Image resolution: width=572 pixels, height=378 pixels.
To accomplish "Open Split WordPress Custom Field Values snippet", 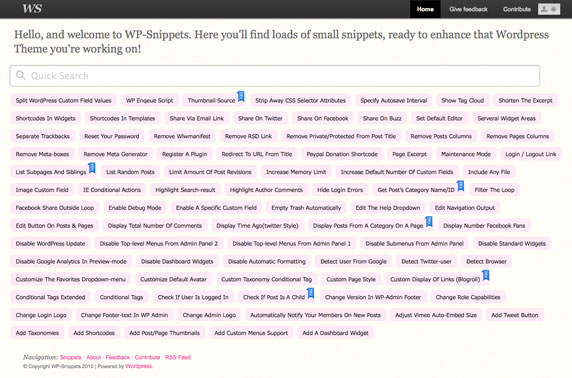I will [63, 100].
